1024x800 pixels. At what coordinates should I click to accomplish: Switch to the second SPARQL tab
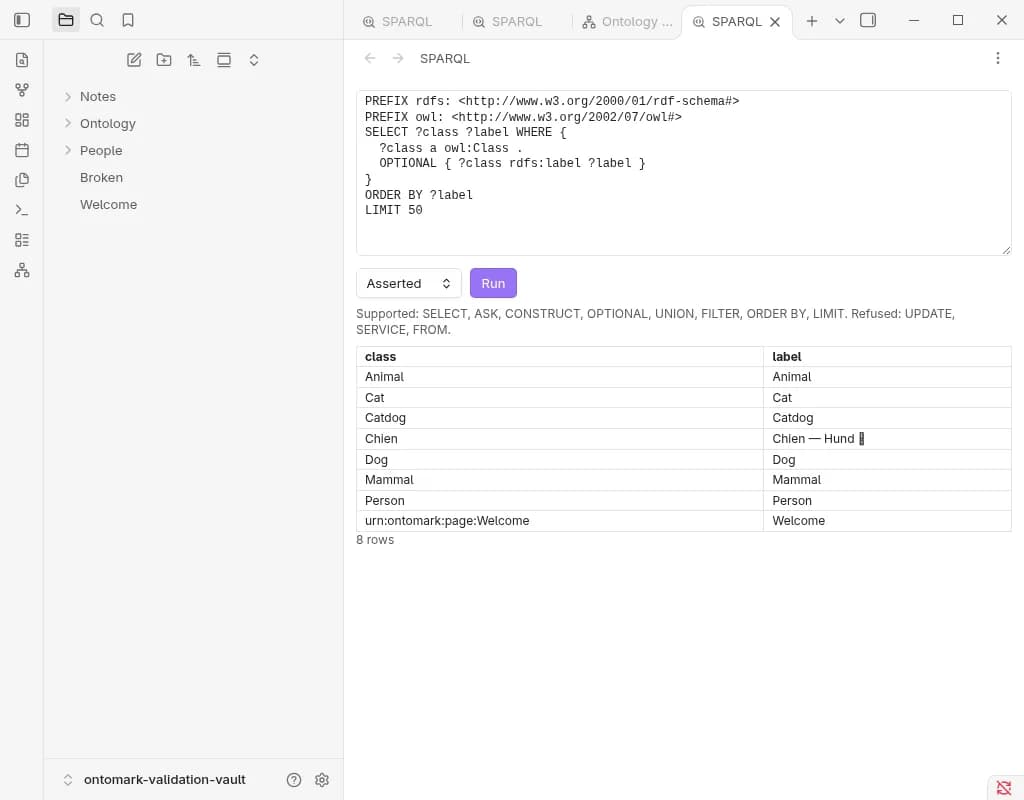click(x=508, y=22)
